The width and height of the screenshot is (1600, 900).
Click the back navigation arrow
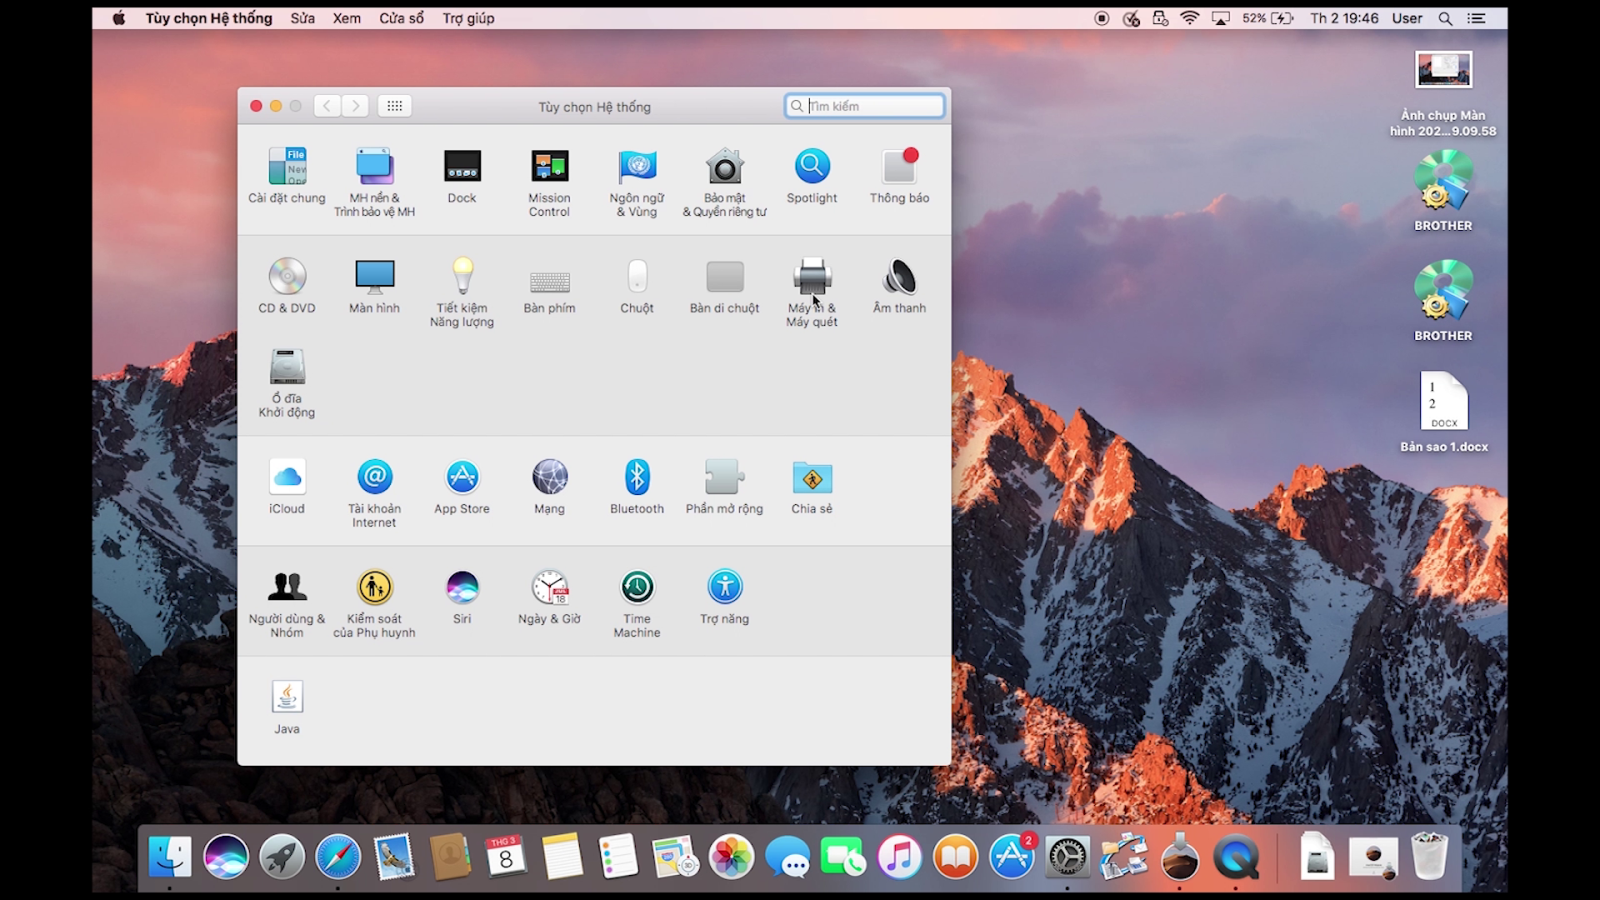(x=327, y=106)
